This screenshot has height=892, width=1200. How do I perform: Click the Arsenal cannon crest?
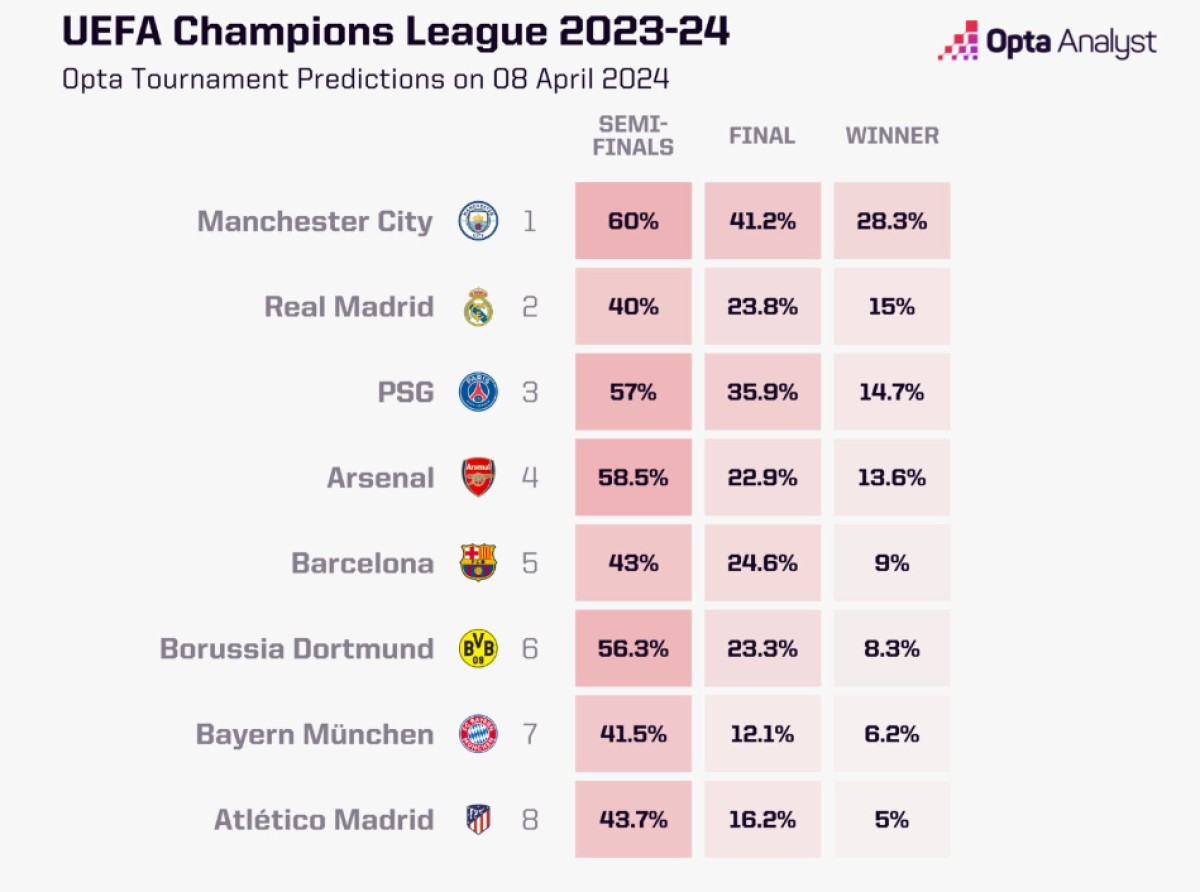(x=478, y=478)
